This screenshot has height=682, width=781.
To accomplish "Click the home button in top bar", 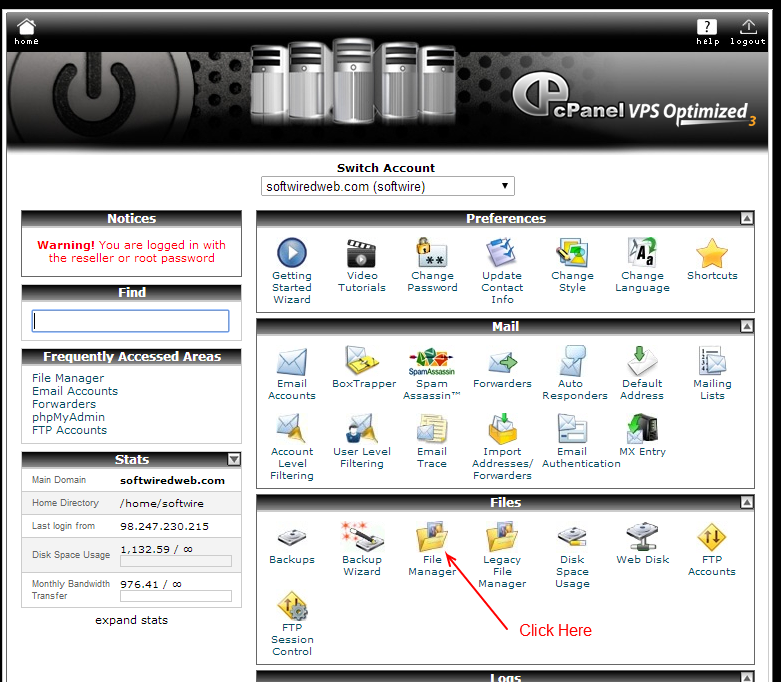I will (x=27, y=31).
